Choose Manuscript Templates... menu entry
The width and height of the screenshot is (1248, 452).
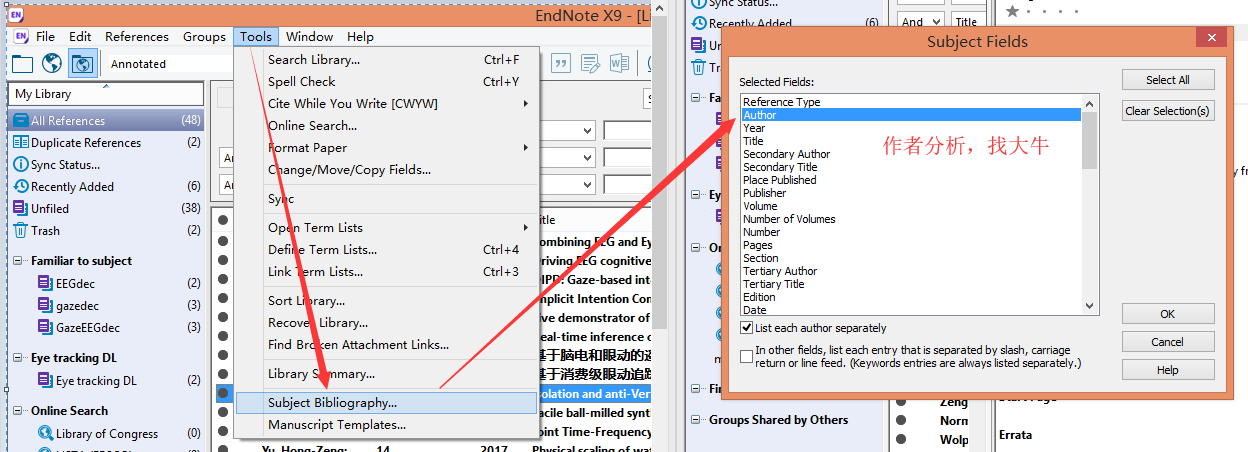click(387, 425)
